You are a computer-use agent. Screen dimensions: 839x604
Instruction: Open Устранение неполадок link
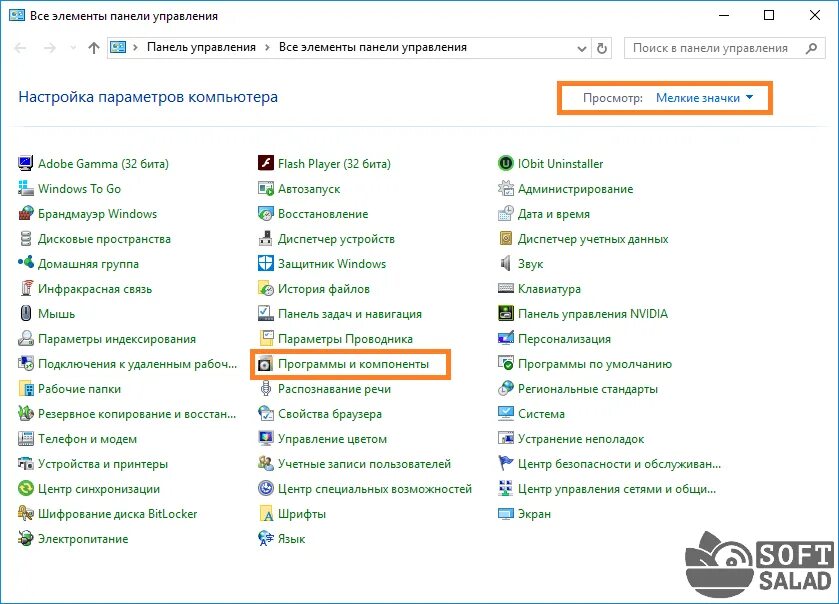(581, 439)
